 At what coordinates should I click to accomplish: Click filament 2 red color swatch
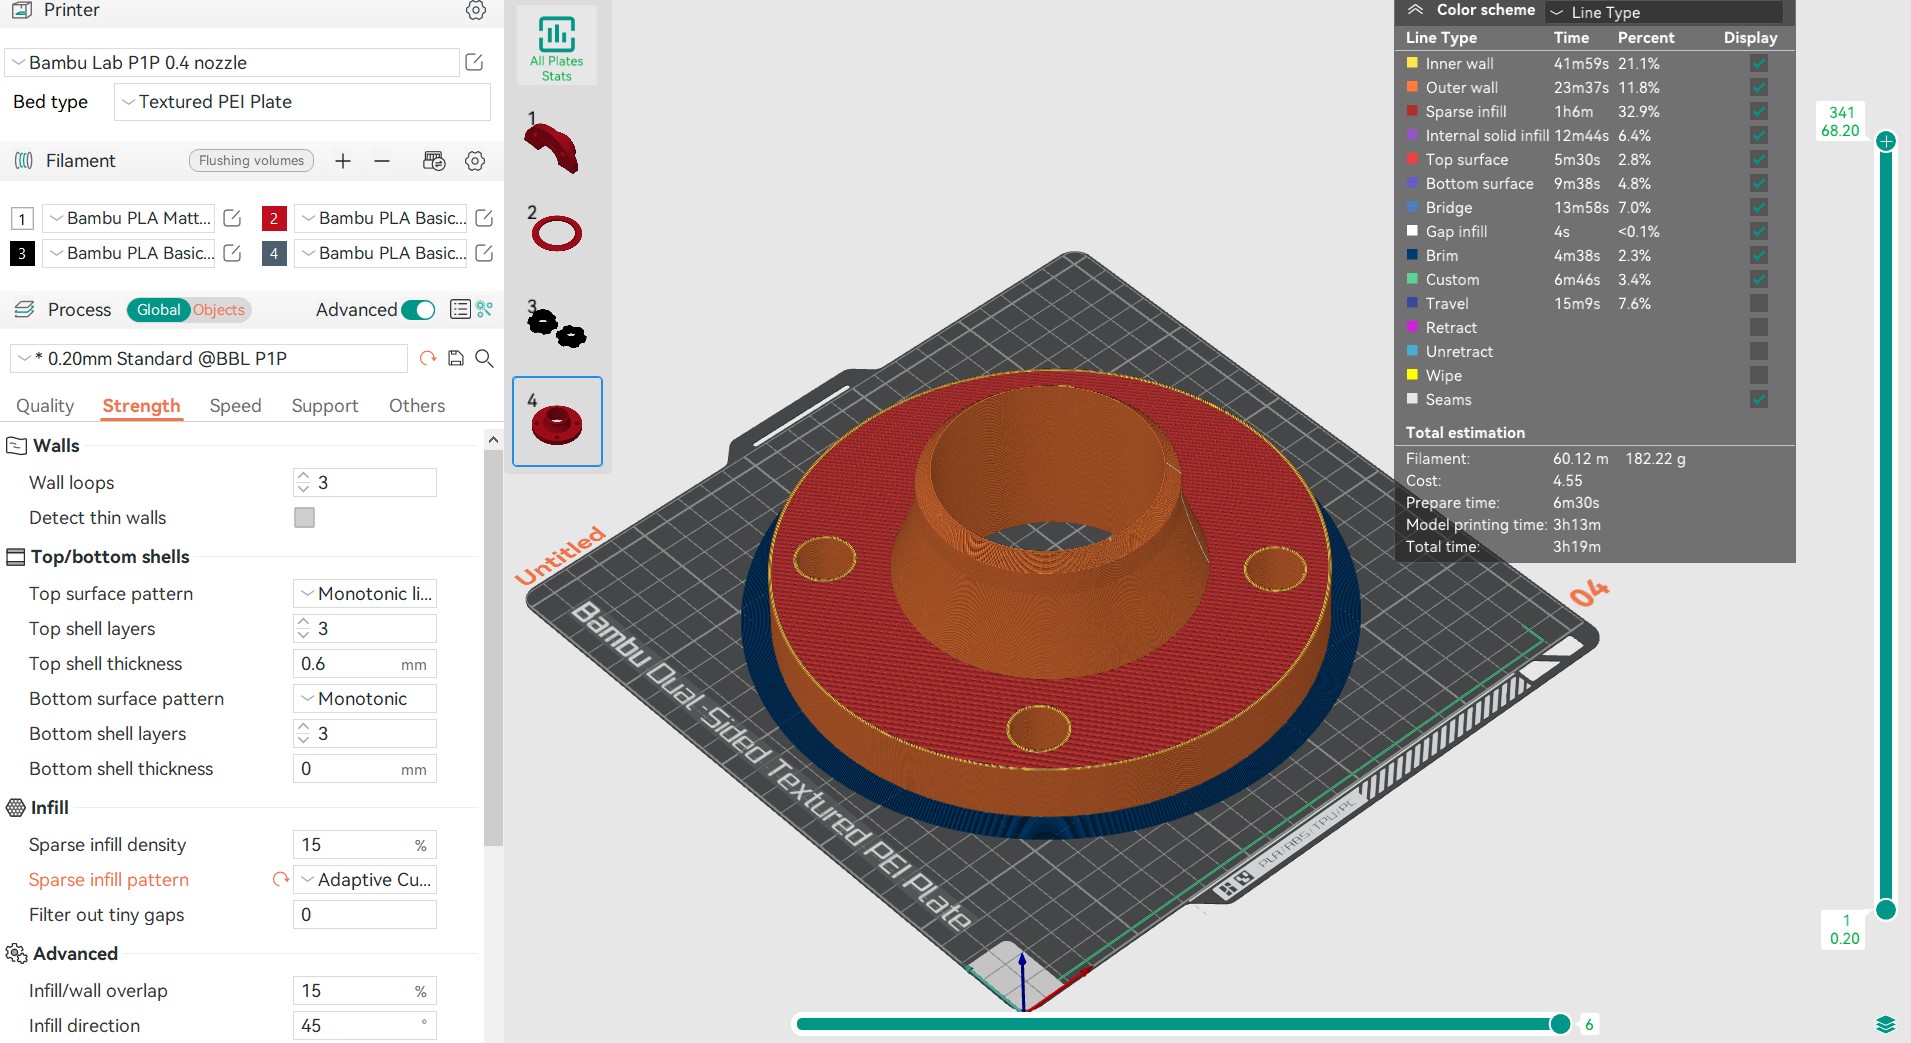click(x=274, y=218)
